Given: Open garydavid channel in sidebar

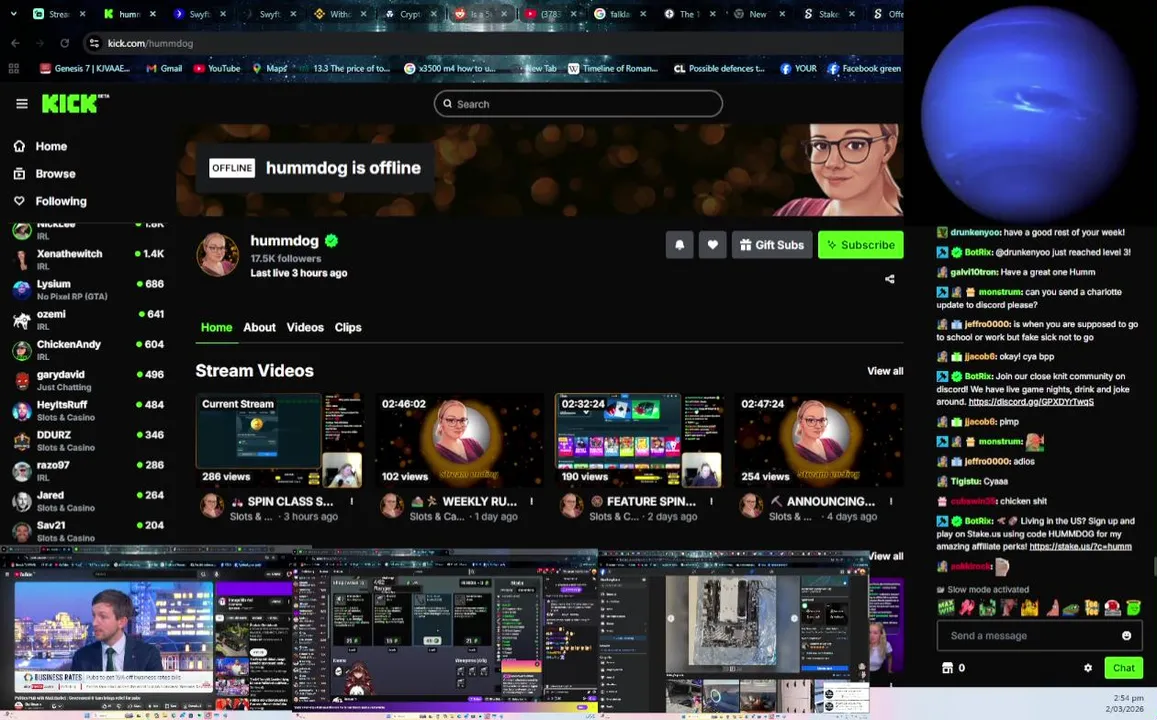Looking at the screenshot, I should click(x=89, y=380).
